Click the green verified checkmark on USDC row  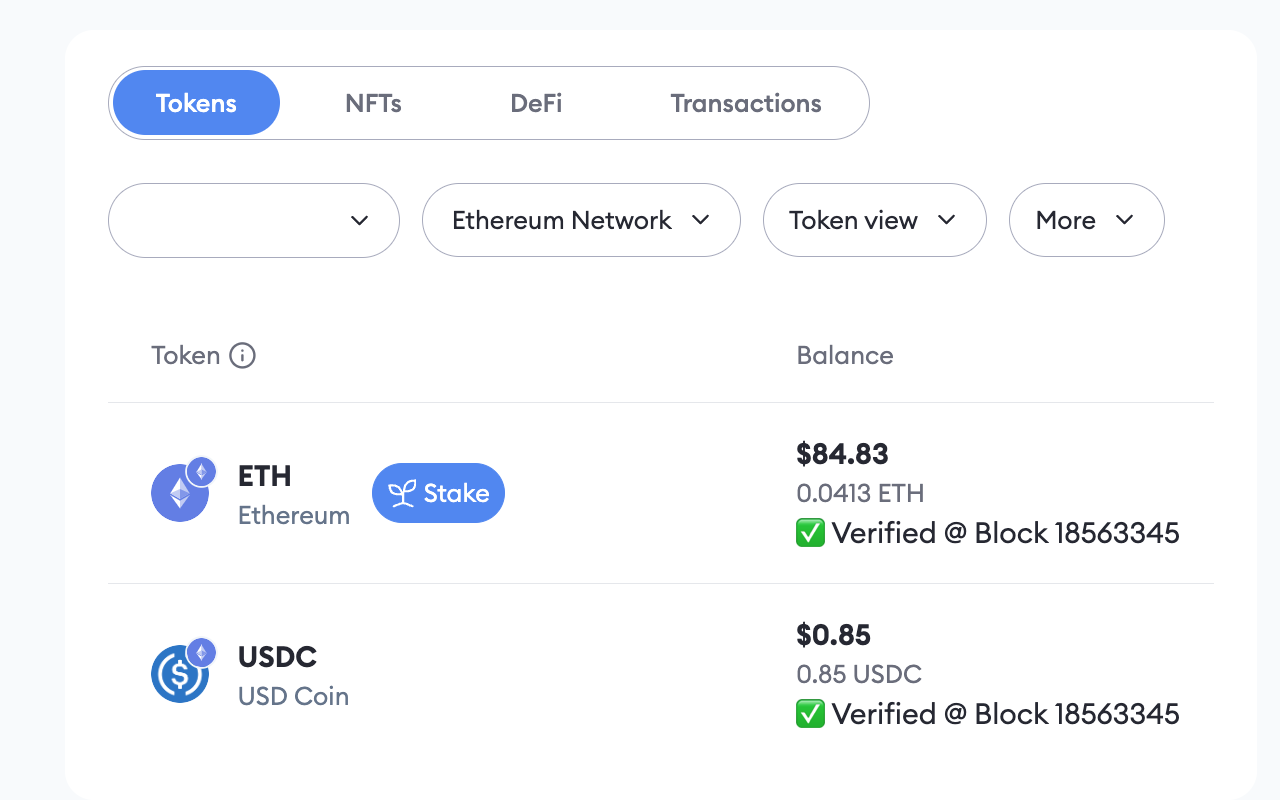[x=810, y=714]
